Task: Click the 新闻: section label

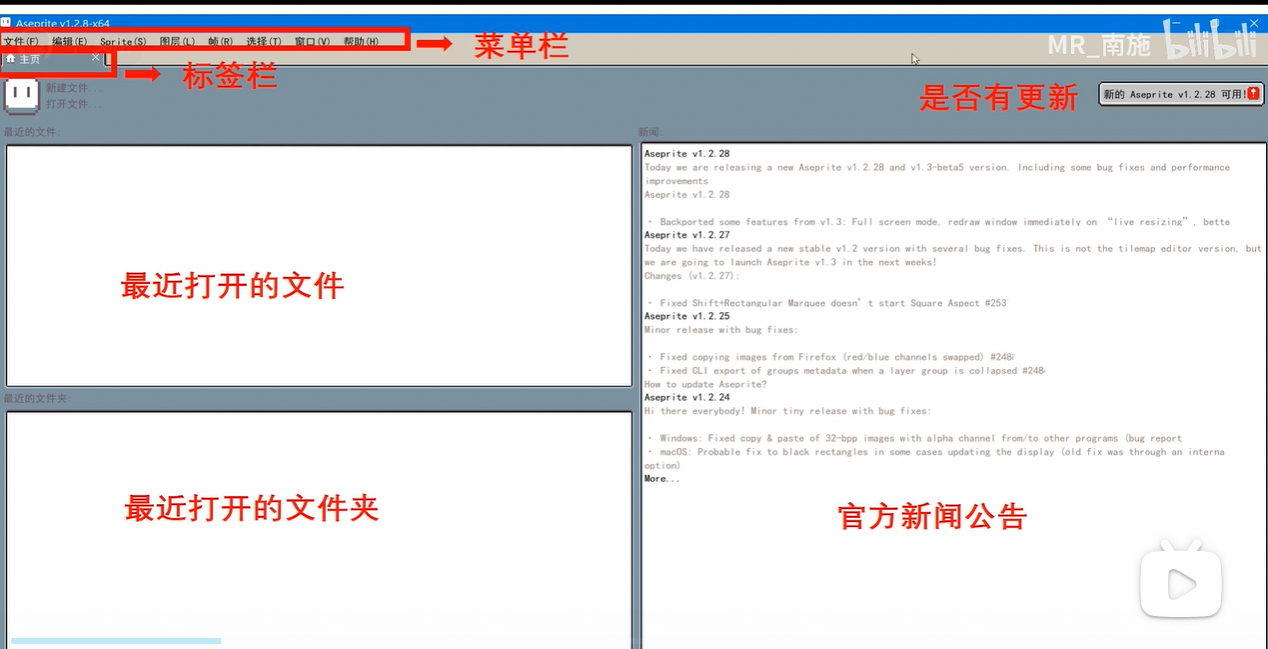Action: [x=650, y=132]
